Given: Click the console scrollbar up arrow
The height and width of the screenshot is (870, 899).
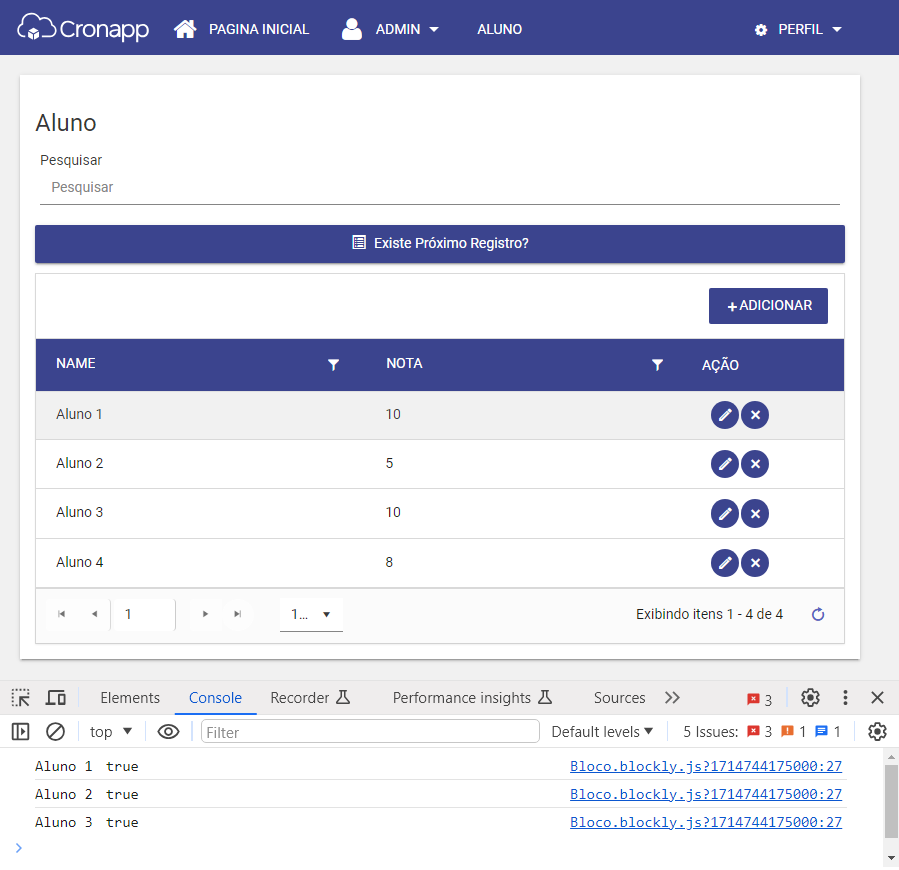Looking at the screenshot, I should [891, 757].
